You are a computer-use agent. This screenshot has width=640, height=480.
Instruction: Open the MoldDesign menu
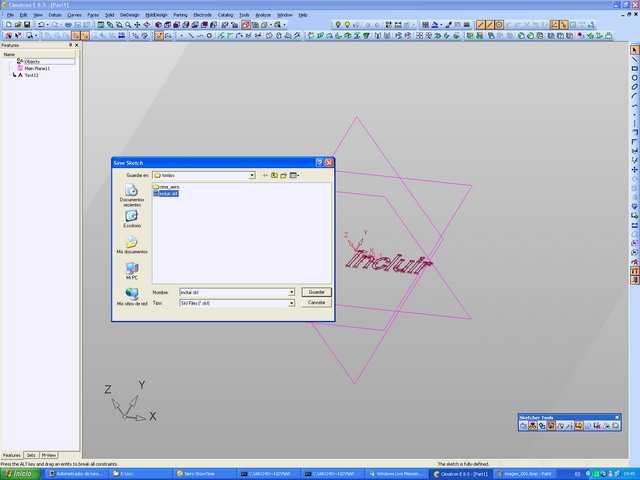tap(156, 15)
